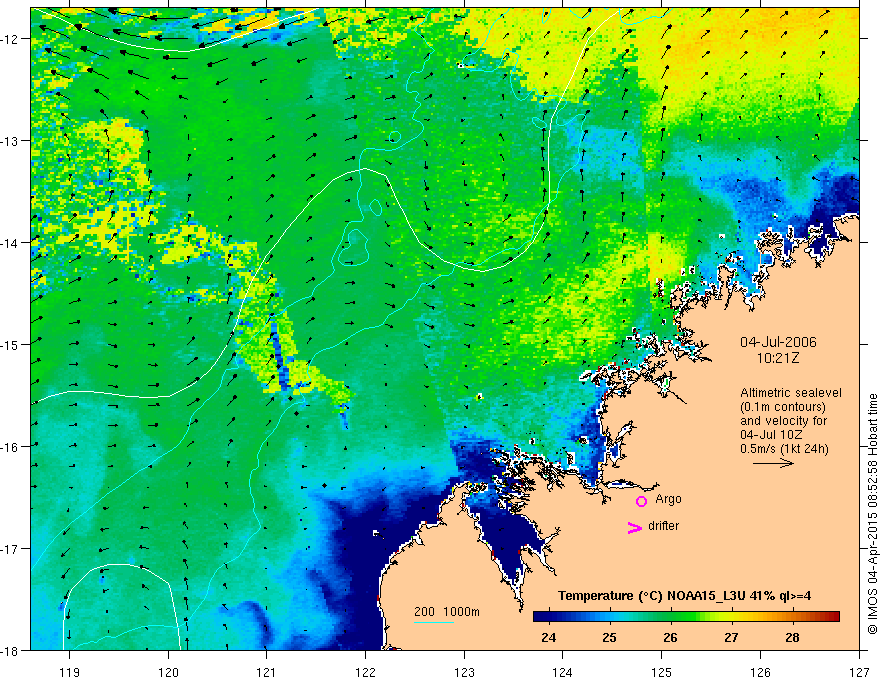Click the 'Temperature (°C) NOAA15_L3U 41% ql>=4' title
Viewport: 880px width, 680px height.
pyautogui.click(x=684, y=596)
